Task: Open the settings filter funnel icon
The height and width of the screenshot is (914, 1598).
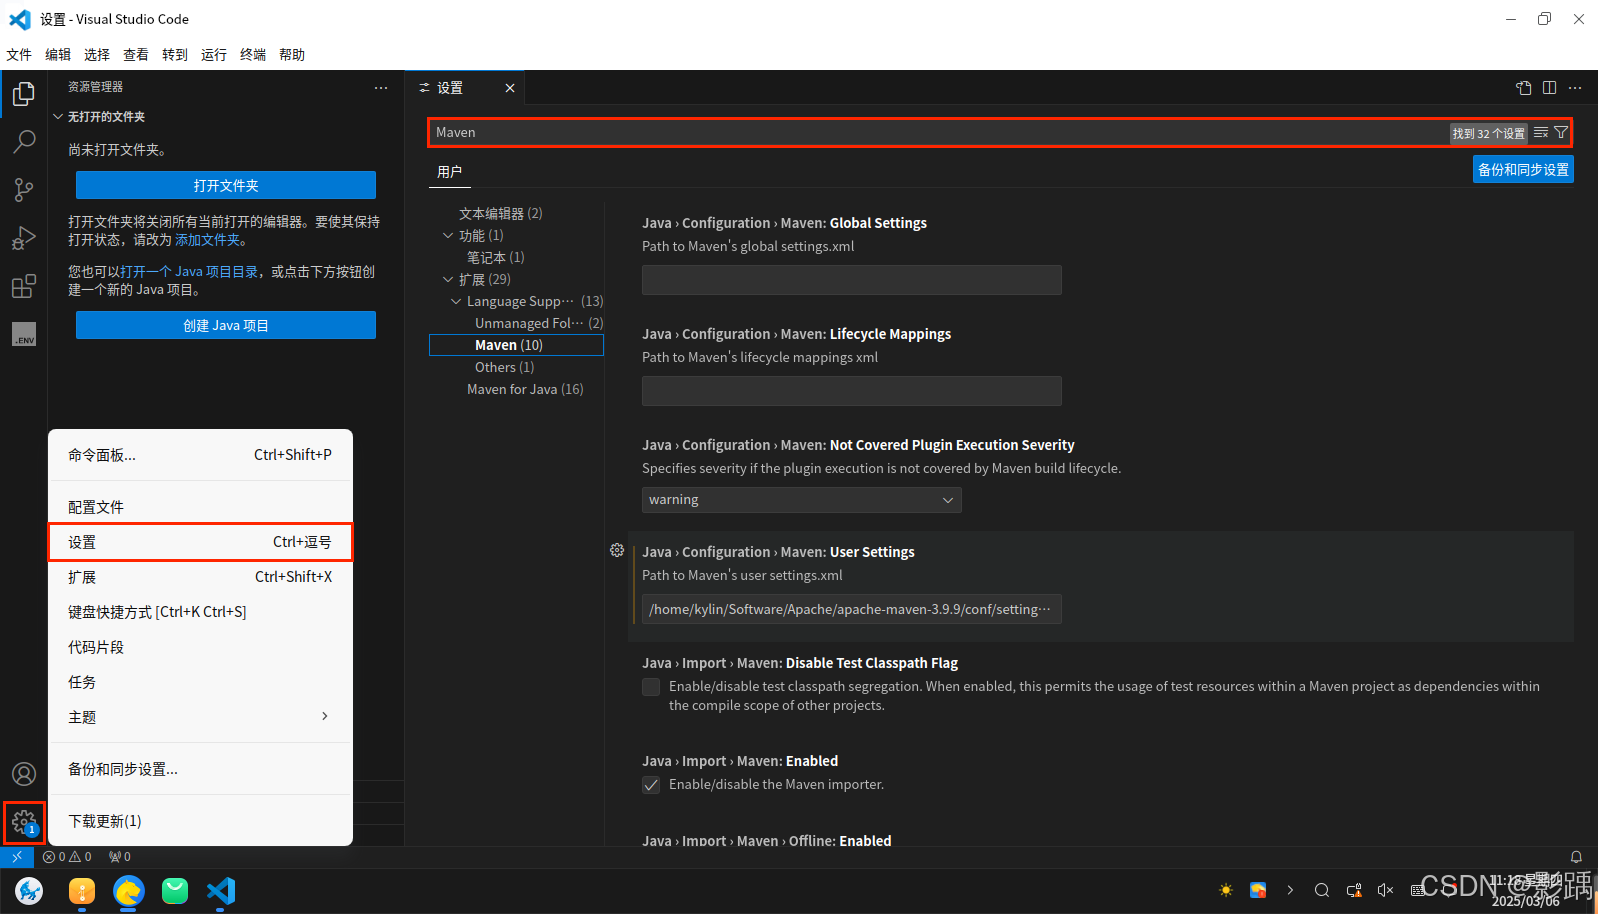Action: point(1561,133)
